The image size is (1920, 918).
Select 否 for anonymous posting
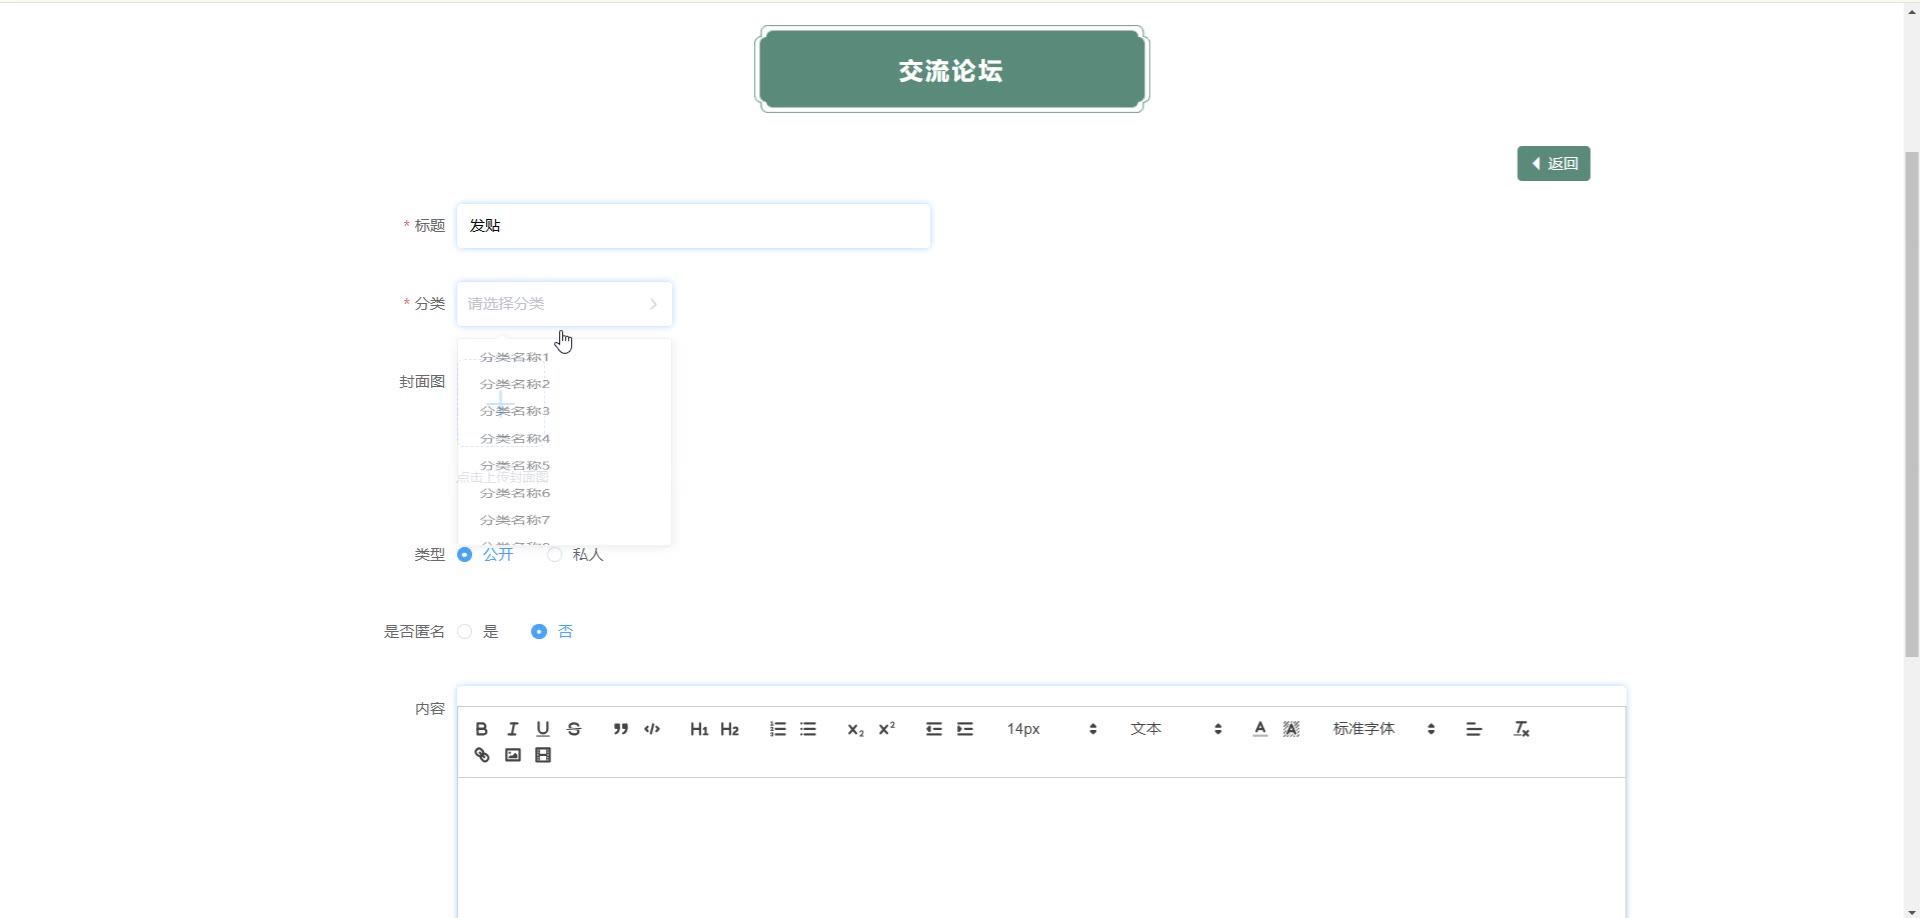click(539, 632)
